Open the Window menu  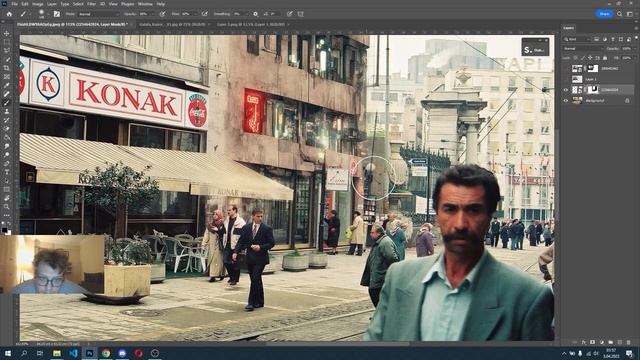coord(145,4)
